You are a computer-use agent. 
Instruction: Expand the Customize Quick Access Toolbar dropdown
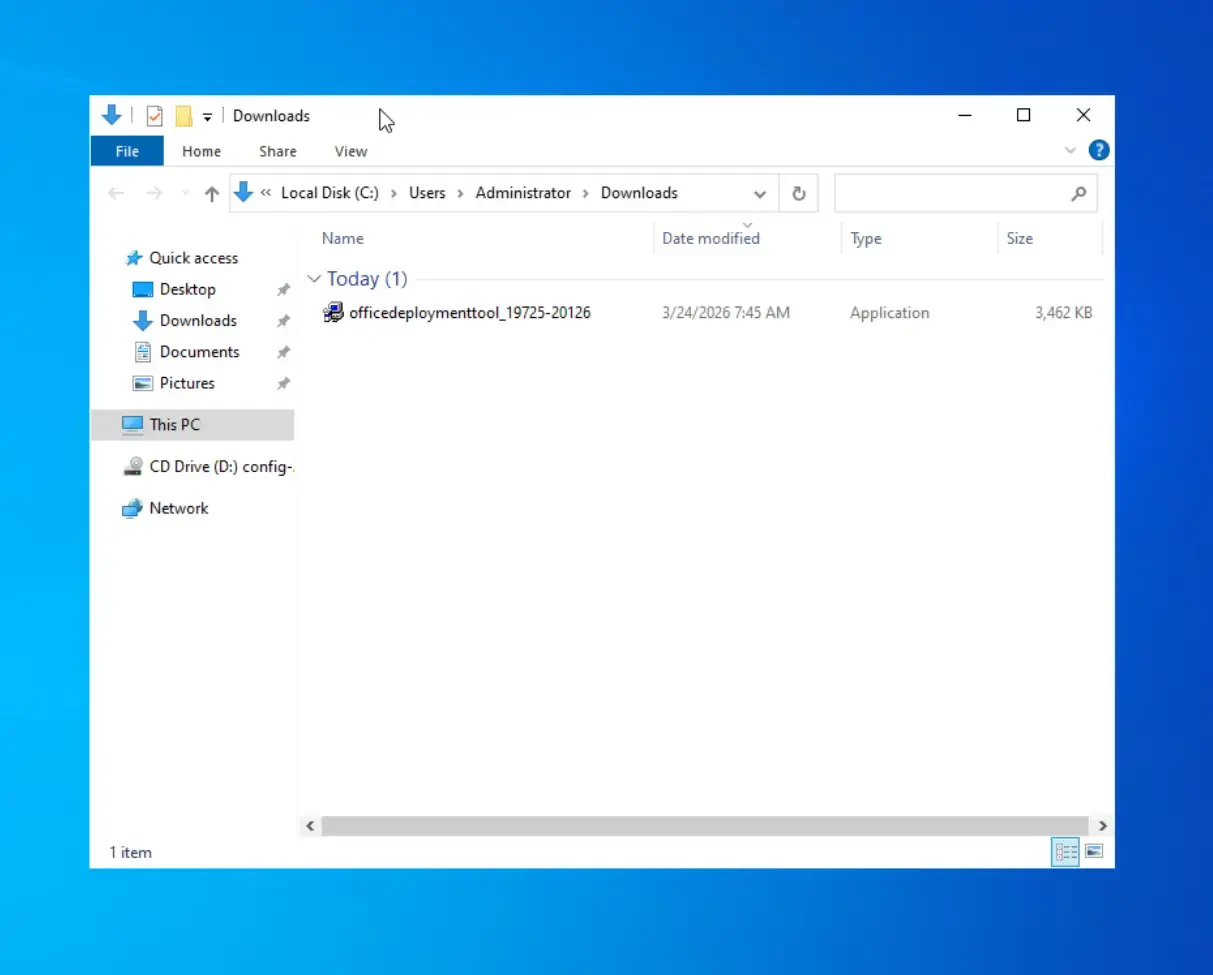coord(207,117)
